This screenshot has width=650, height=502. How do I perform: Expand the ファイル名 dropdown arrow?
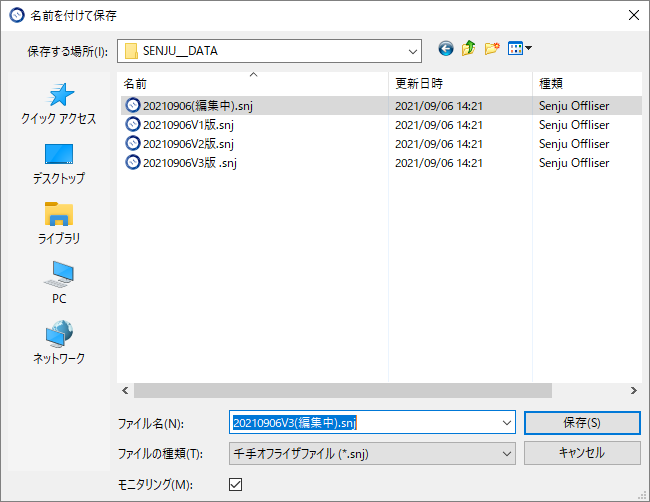click(507, 423)
